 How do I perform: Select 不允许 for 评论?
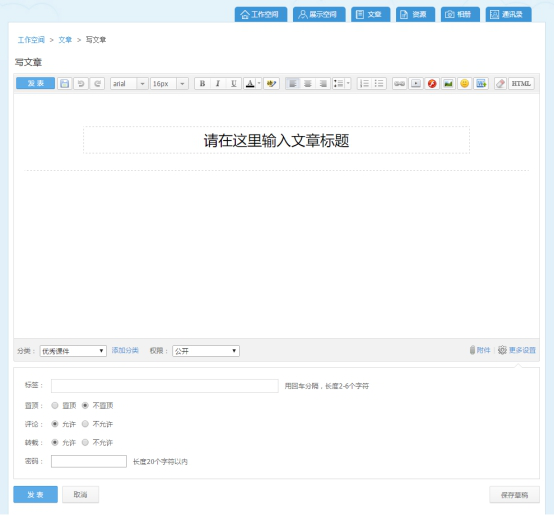pos(85,424)
